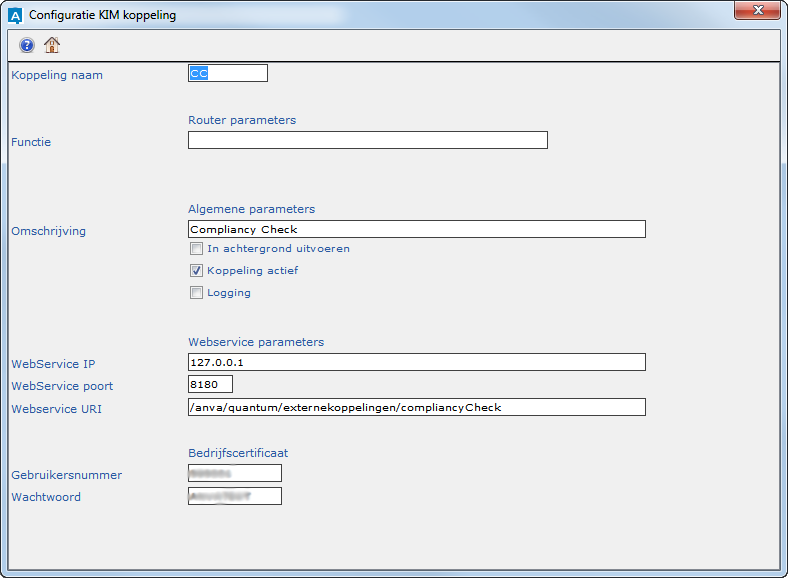Click the Wachtwoord password field
The image size is (788, 578).
[234, 497]
